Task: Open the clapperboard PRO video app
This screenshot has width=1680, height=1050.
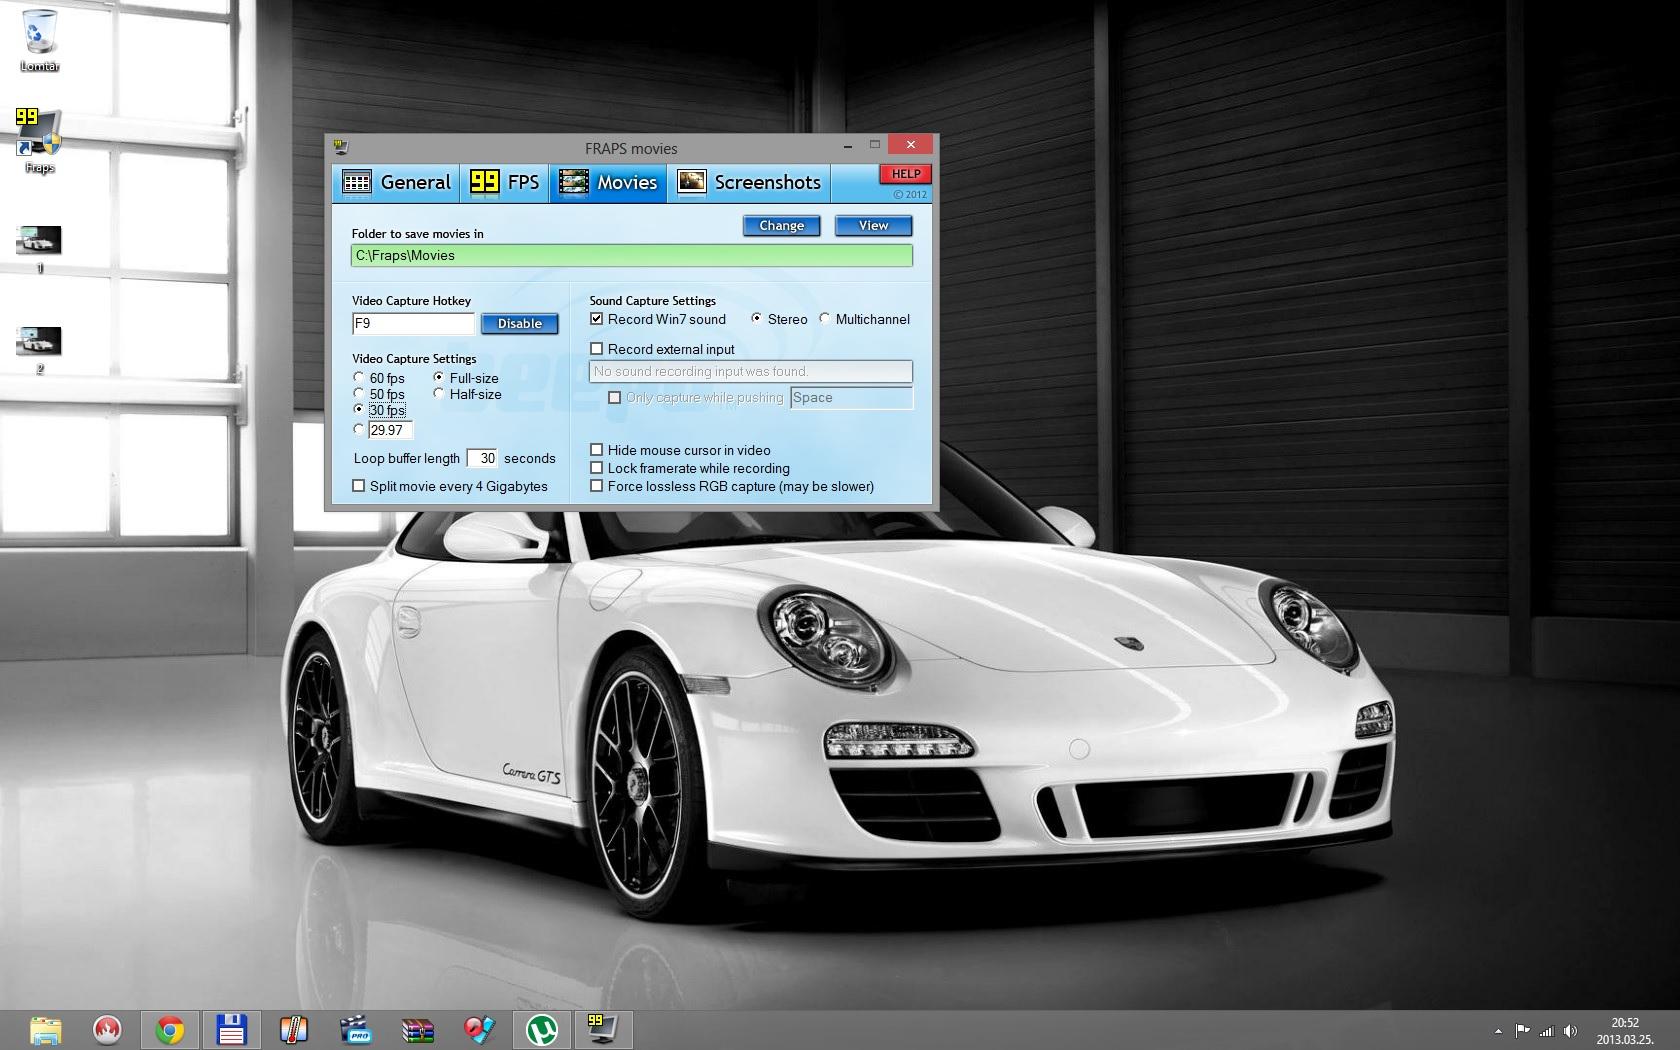Action: (x=356, y=1030)
